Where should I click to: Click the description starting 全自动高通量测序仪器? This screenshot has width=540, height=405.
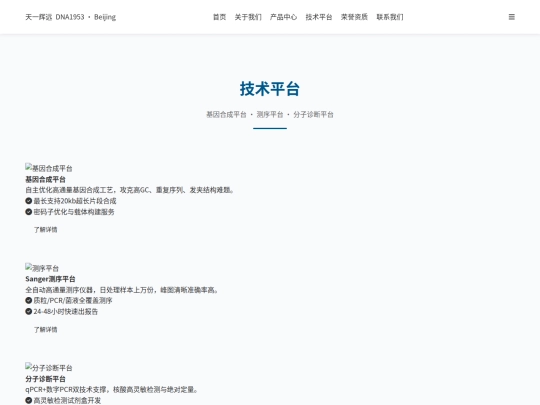coord(122,290)
